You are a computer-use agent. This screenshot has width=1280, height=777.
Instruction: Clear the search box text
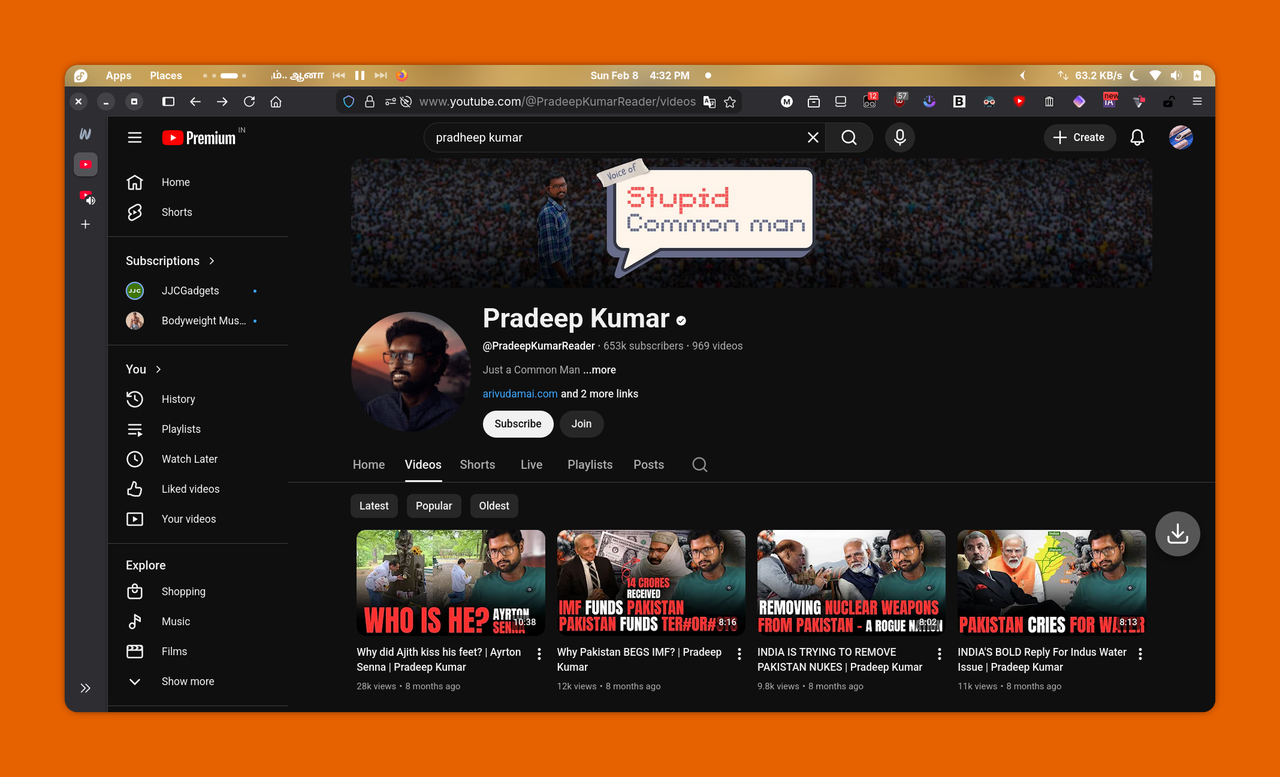[x=813, y=138]
